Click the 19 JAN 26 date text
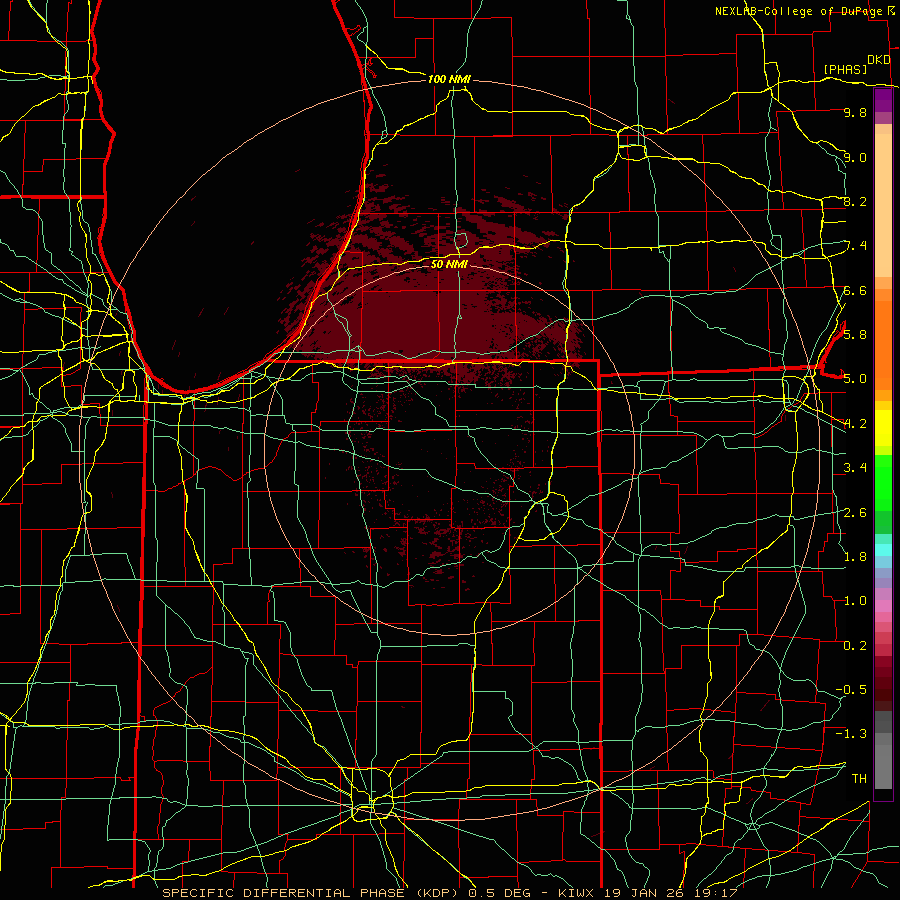Viewport: 900px width, 900px height. pos(645,893)
